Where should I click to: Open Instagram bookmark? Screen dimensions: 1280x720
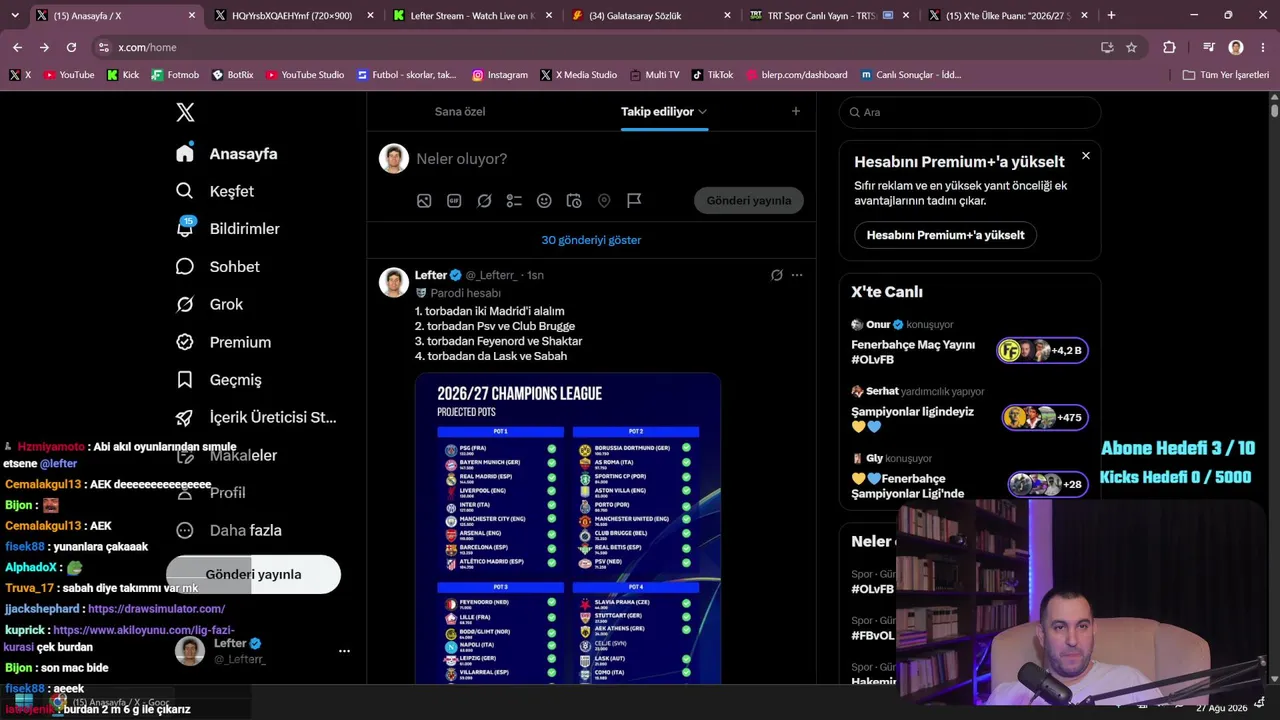pos(499,75)
